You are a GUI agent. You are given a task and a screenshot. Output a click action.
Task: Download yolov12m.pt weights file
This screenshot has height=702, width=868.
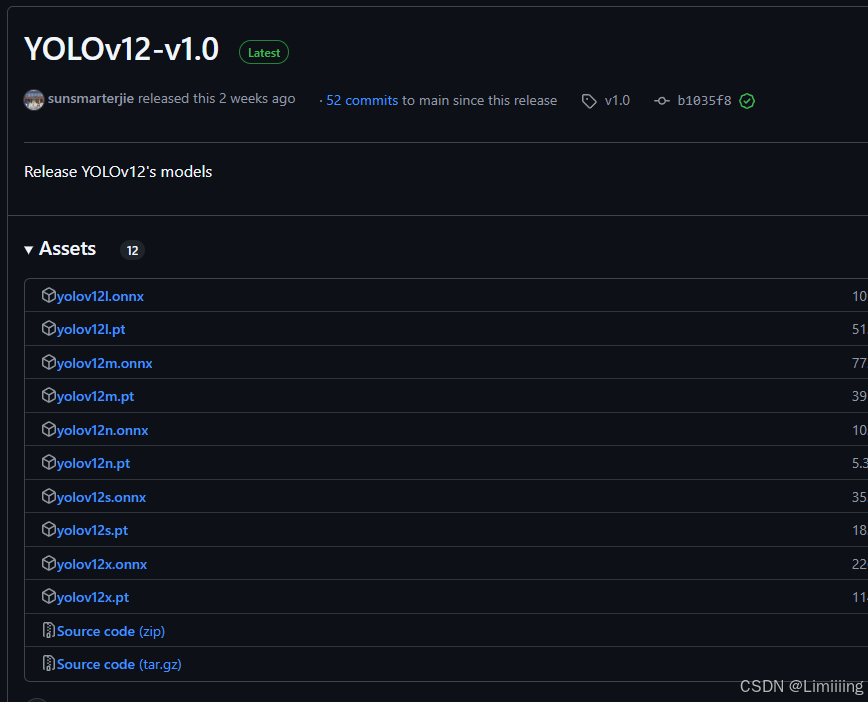95,396
